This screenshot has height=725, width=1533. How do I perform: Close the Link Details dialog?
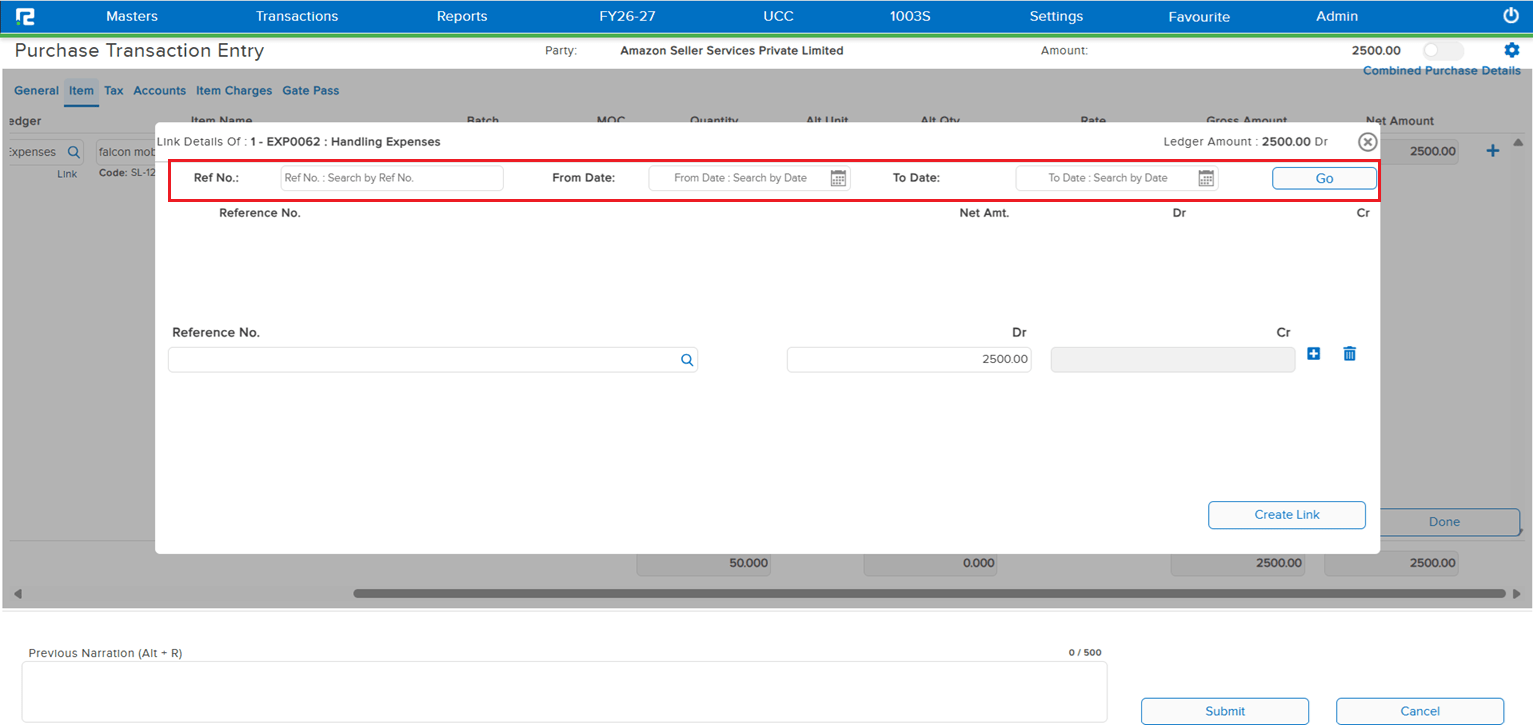pyautogui.click(x=1367, y=142)
